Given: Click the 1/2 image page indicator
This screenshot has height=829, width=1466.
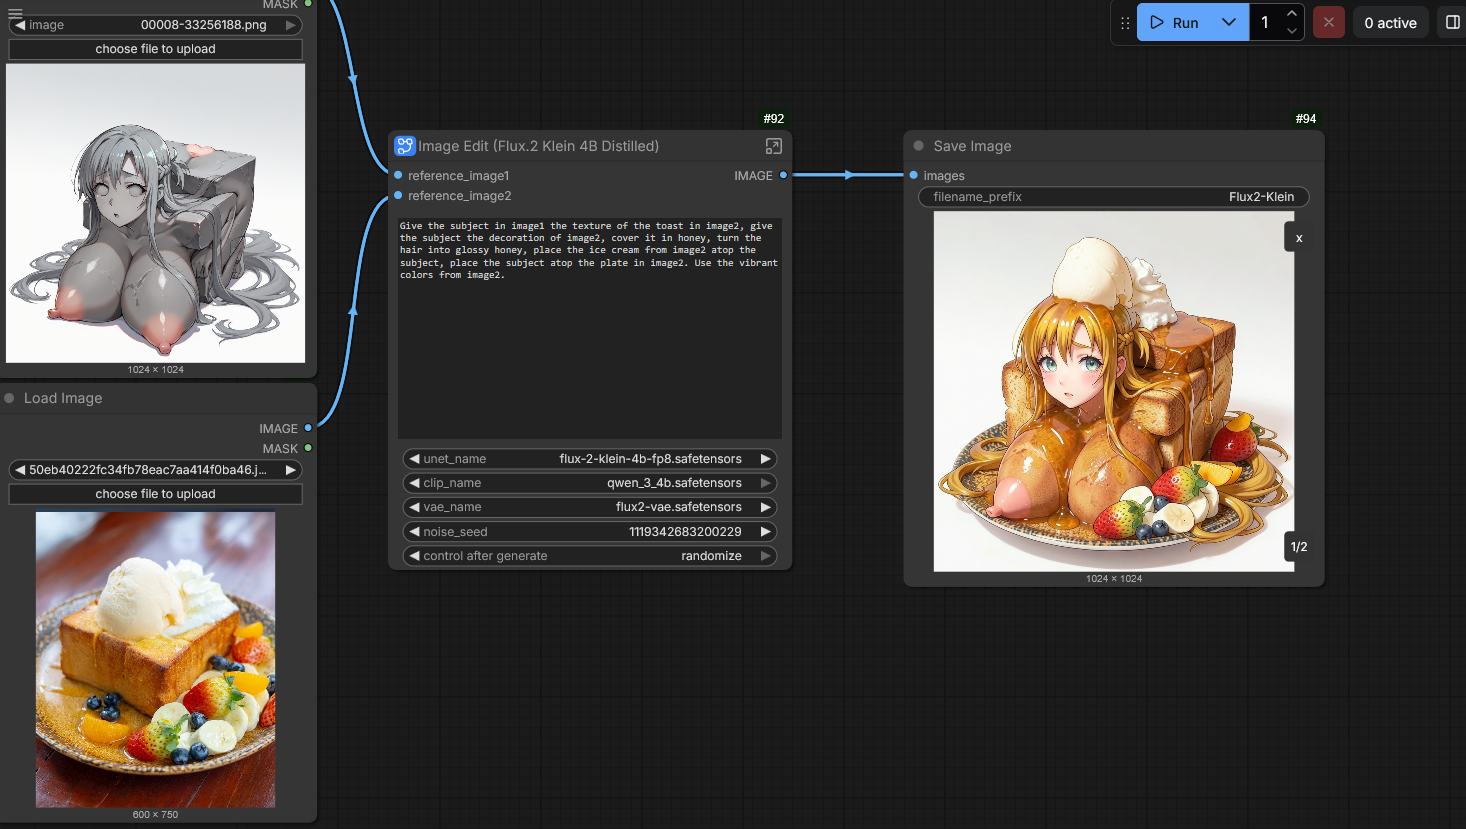Looking at the screenshot, I should point(1298,547).
